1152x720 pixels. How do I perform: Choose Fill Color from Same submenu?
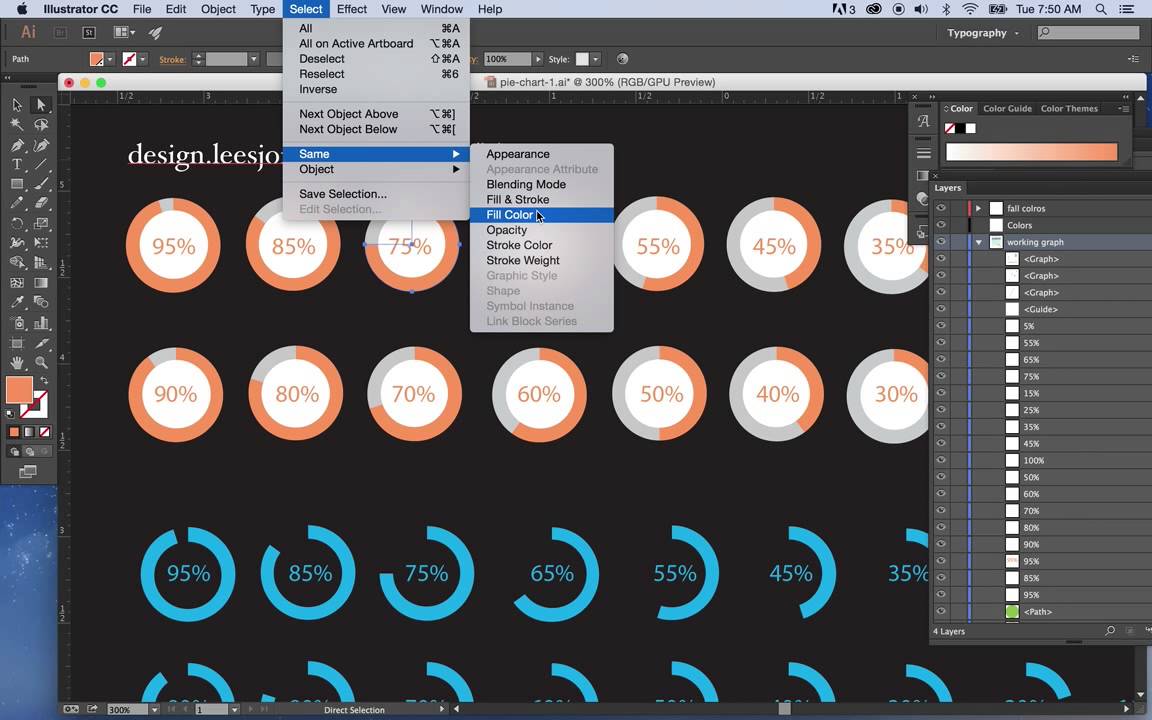point(541,215)
